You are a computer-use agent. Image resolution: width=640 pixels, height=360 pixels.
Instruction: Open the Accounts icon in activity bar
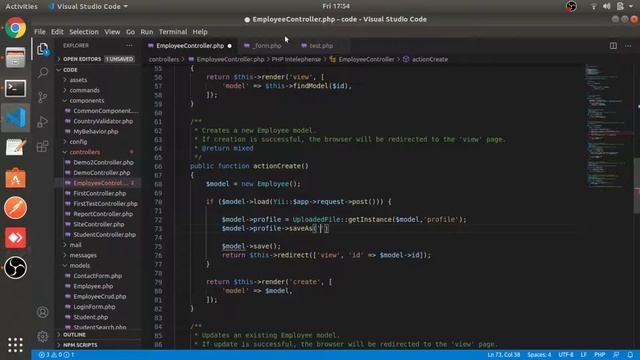(x=43, y=312)
